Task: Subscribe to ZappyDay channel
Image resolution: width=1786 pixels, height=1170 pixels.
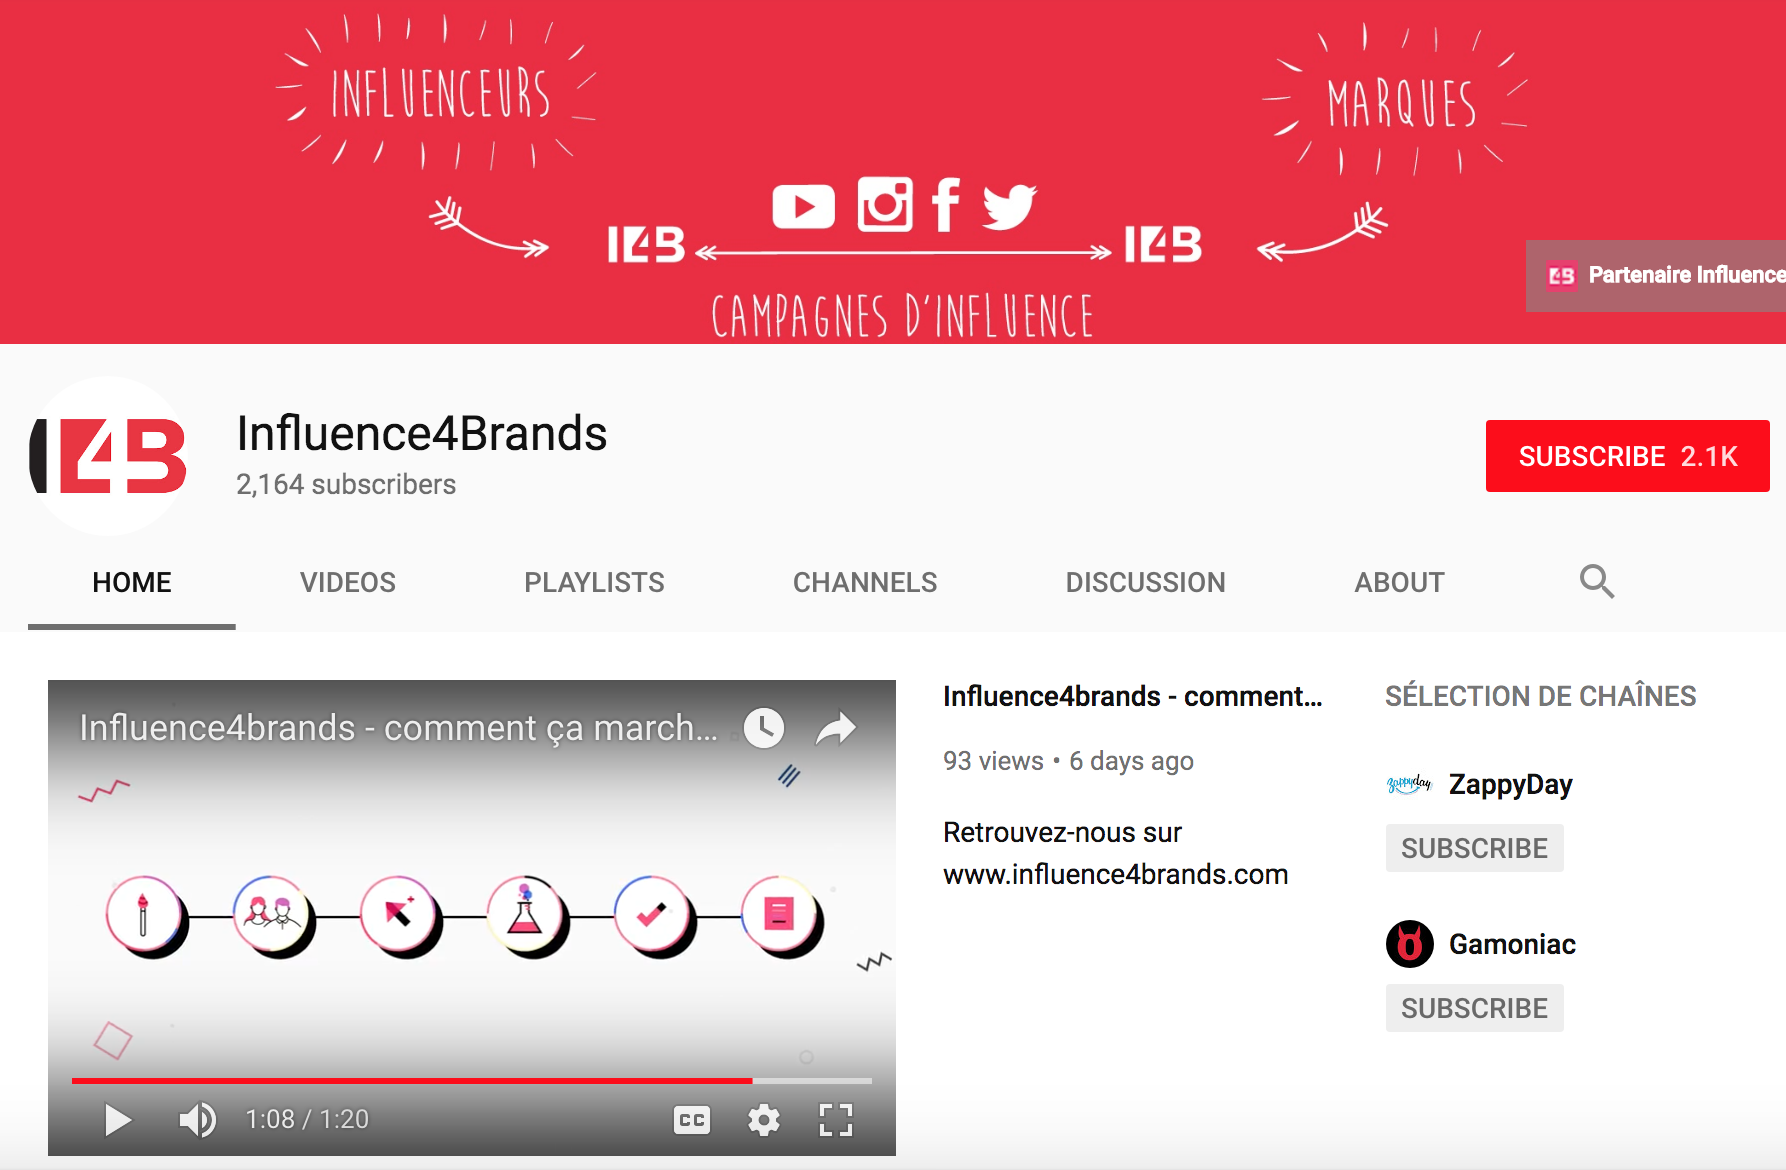Action: (x=1475, y=848)
